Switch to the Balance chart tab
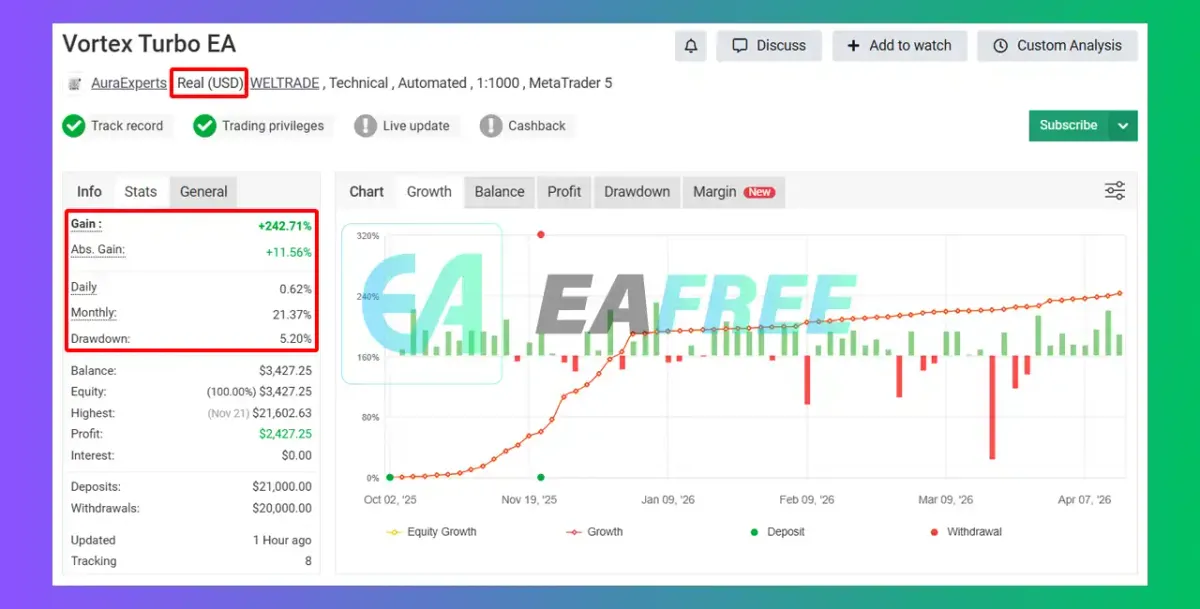 pyautogui.click(x=499, y=192)
